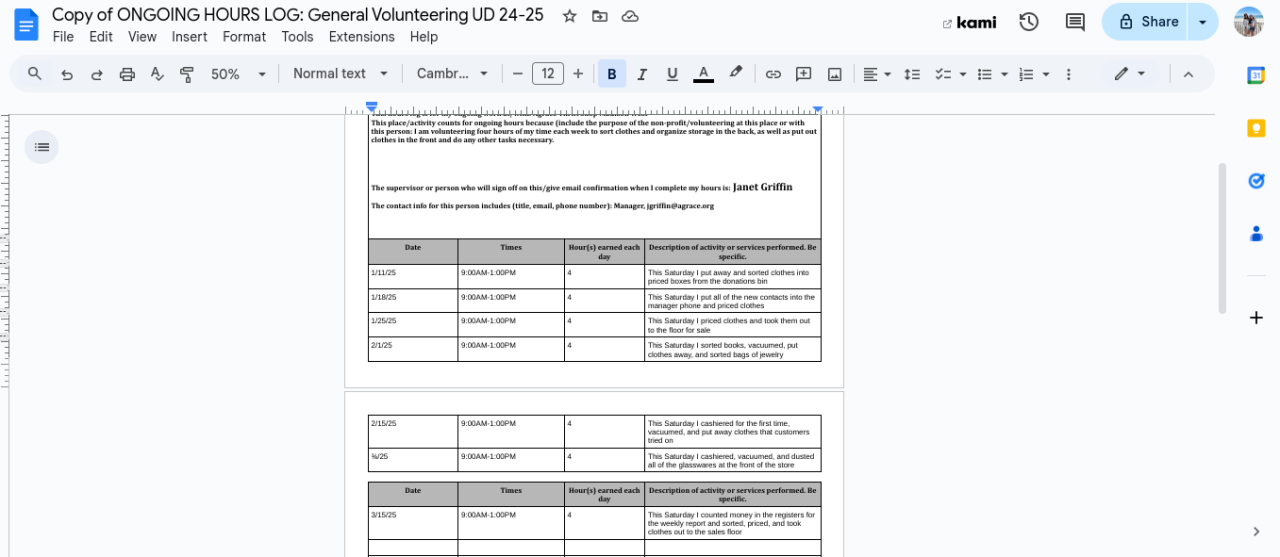Run spelling and grammar check
Image resolution: width=1280 pixels, height=557 pixels.
click(157, 74)
